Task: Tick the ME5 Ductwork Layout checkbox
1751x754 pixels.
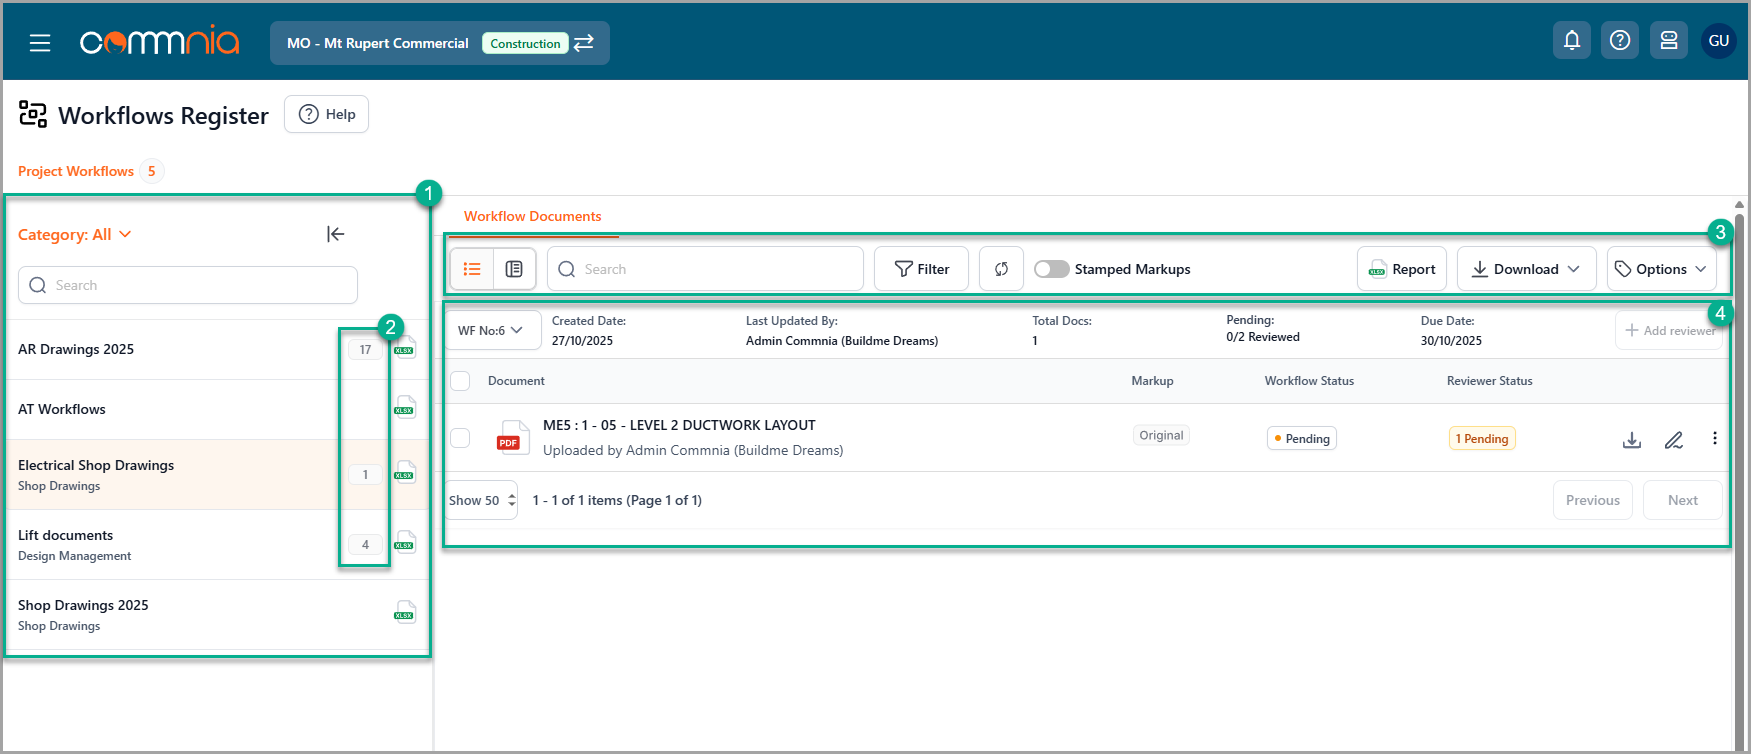Action: coord(460,438)
